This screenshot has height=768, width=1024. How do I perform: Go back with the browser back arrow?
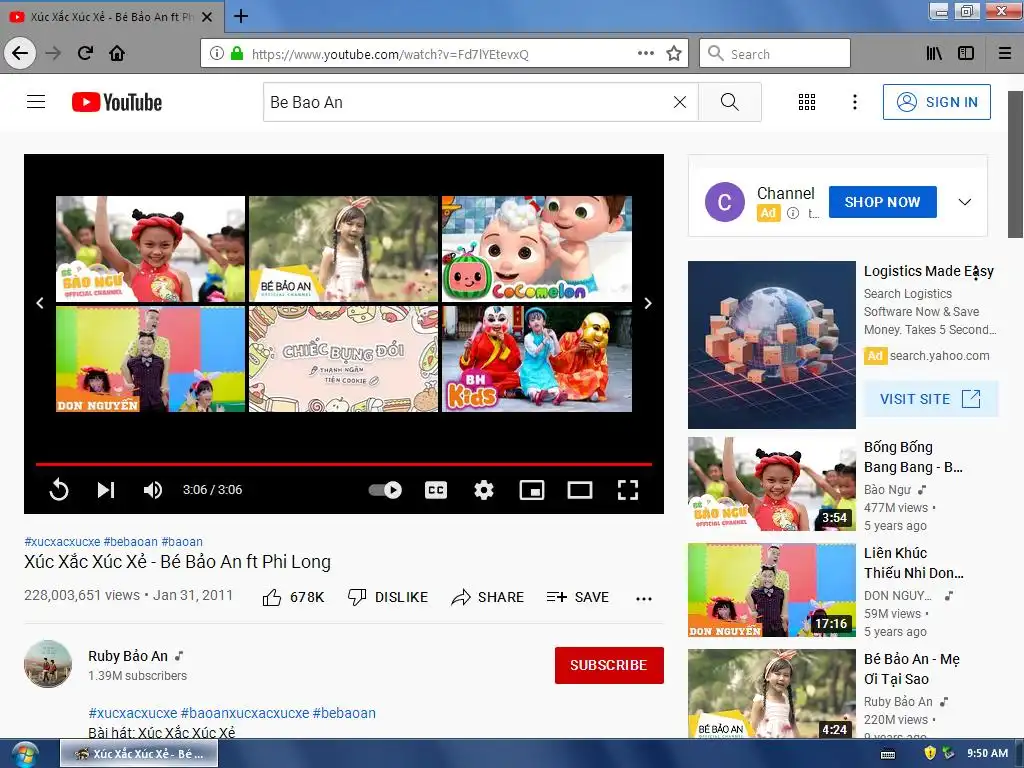20,53
